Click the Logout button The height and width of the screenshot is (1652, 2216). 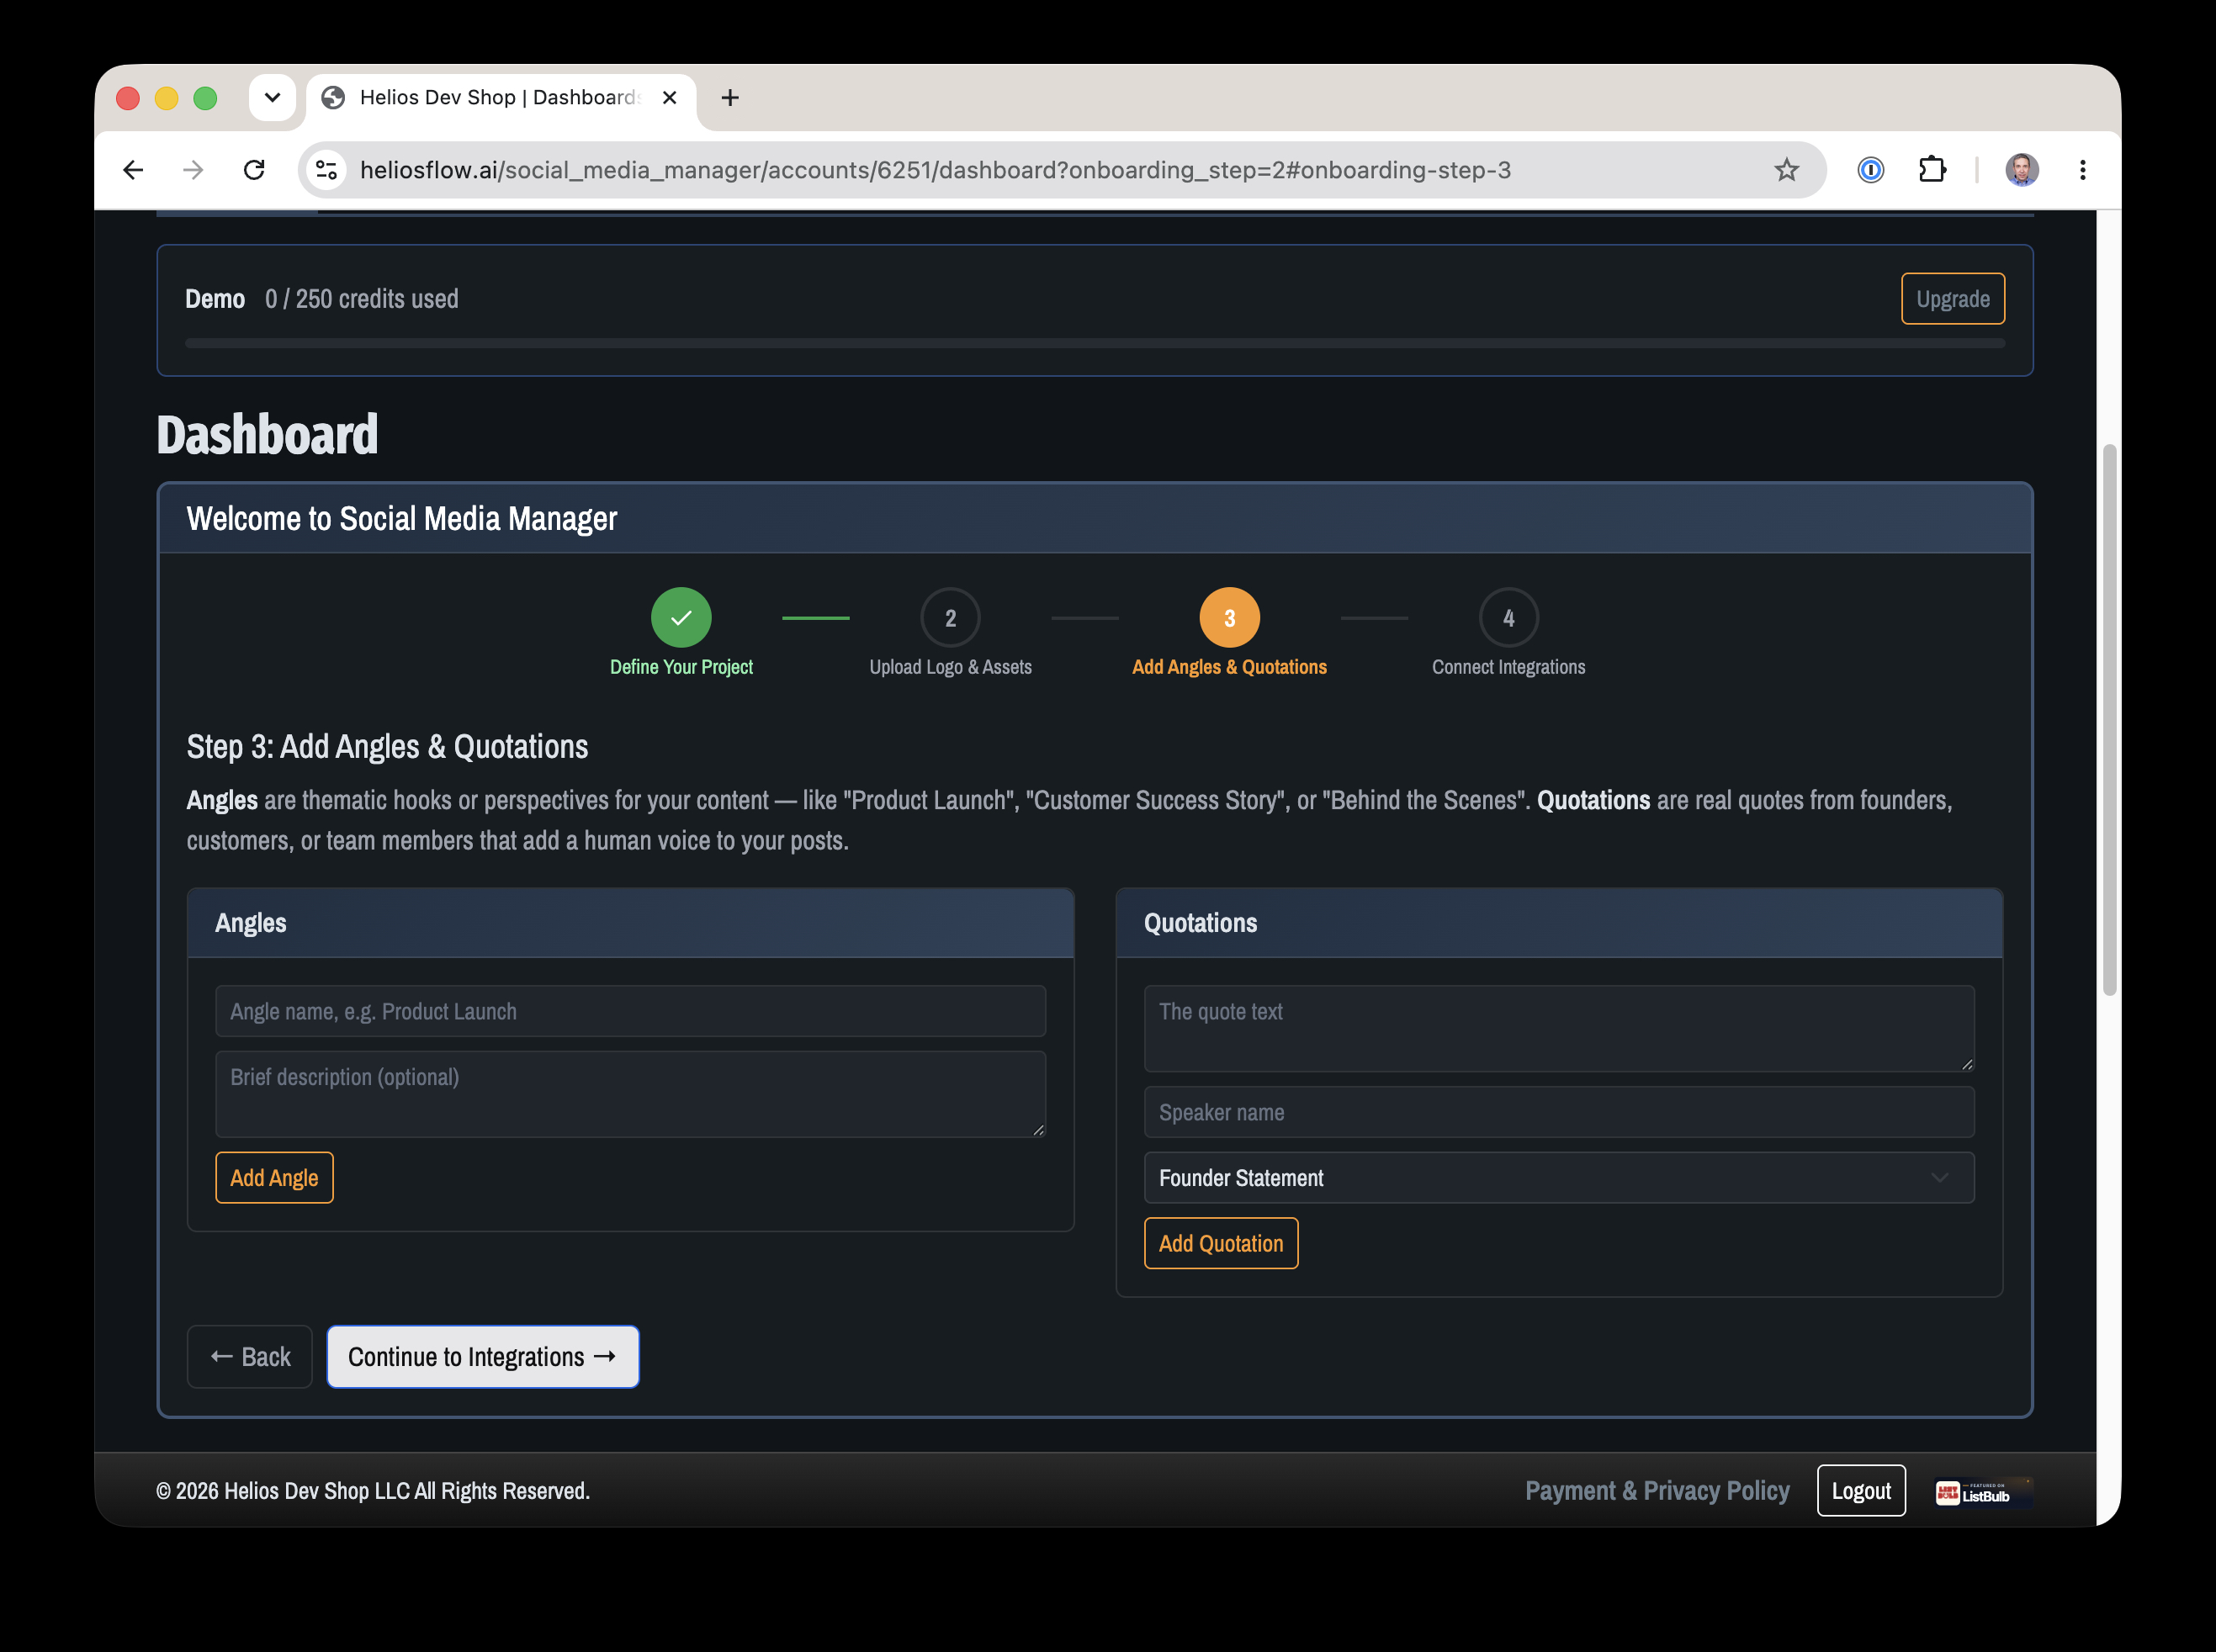click(x=1861, y=1490)
